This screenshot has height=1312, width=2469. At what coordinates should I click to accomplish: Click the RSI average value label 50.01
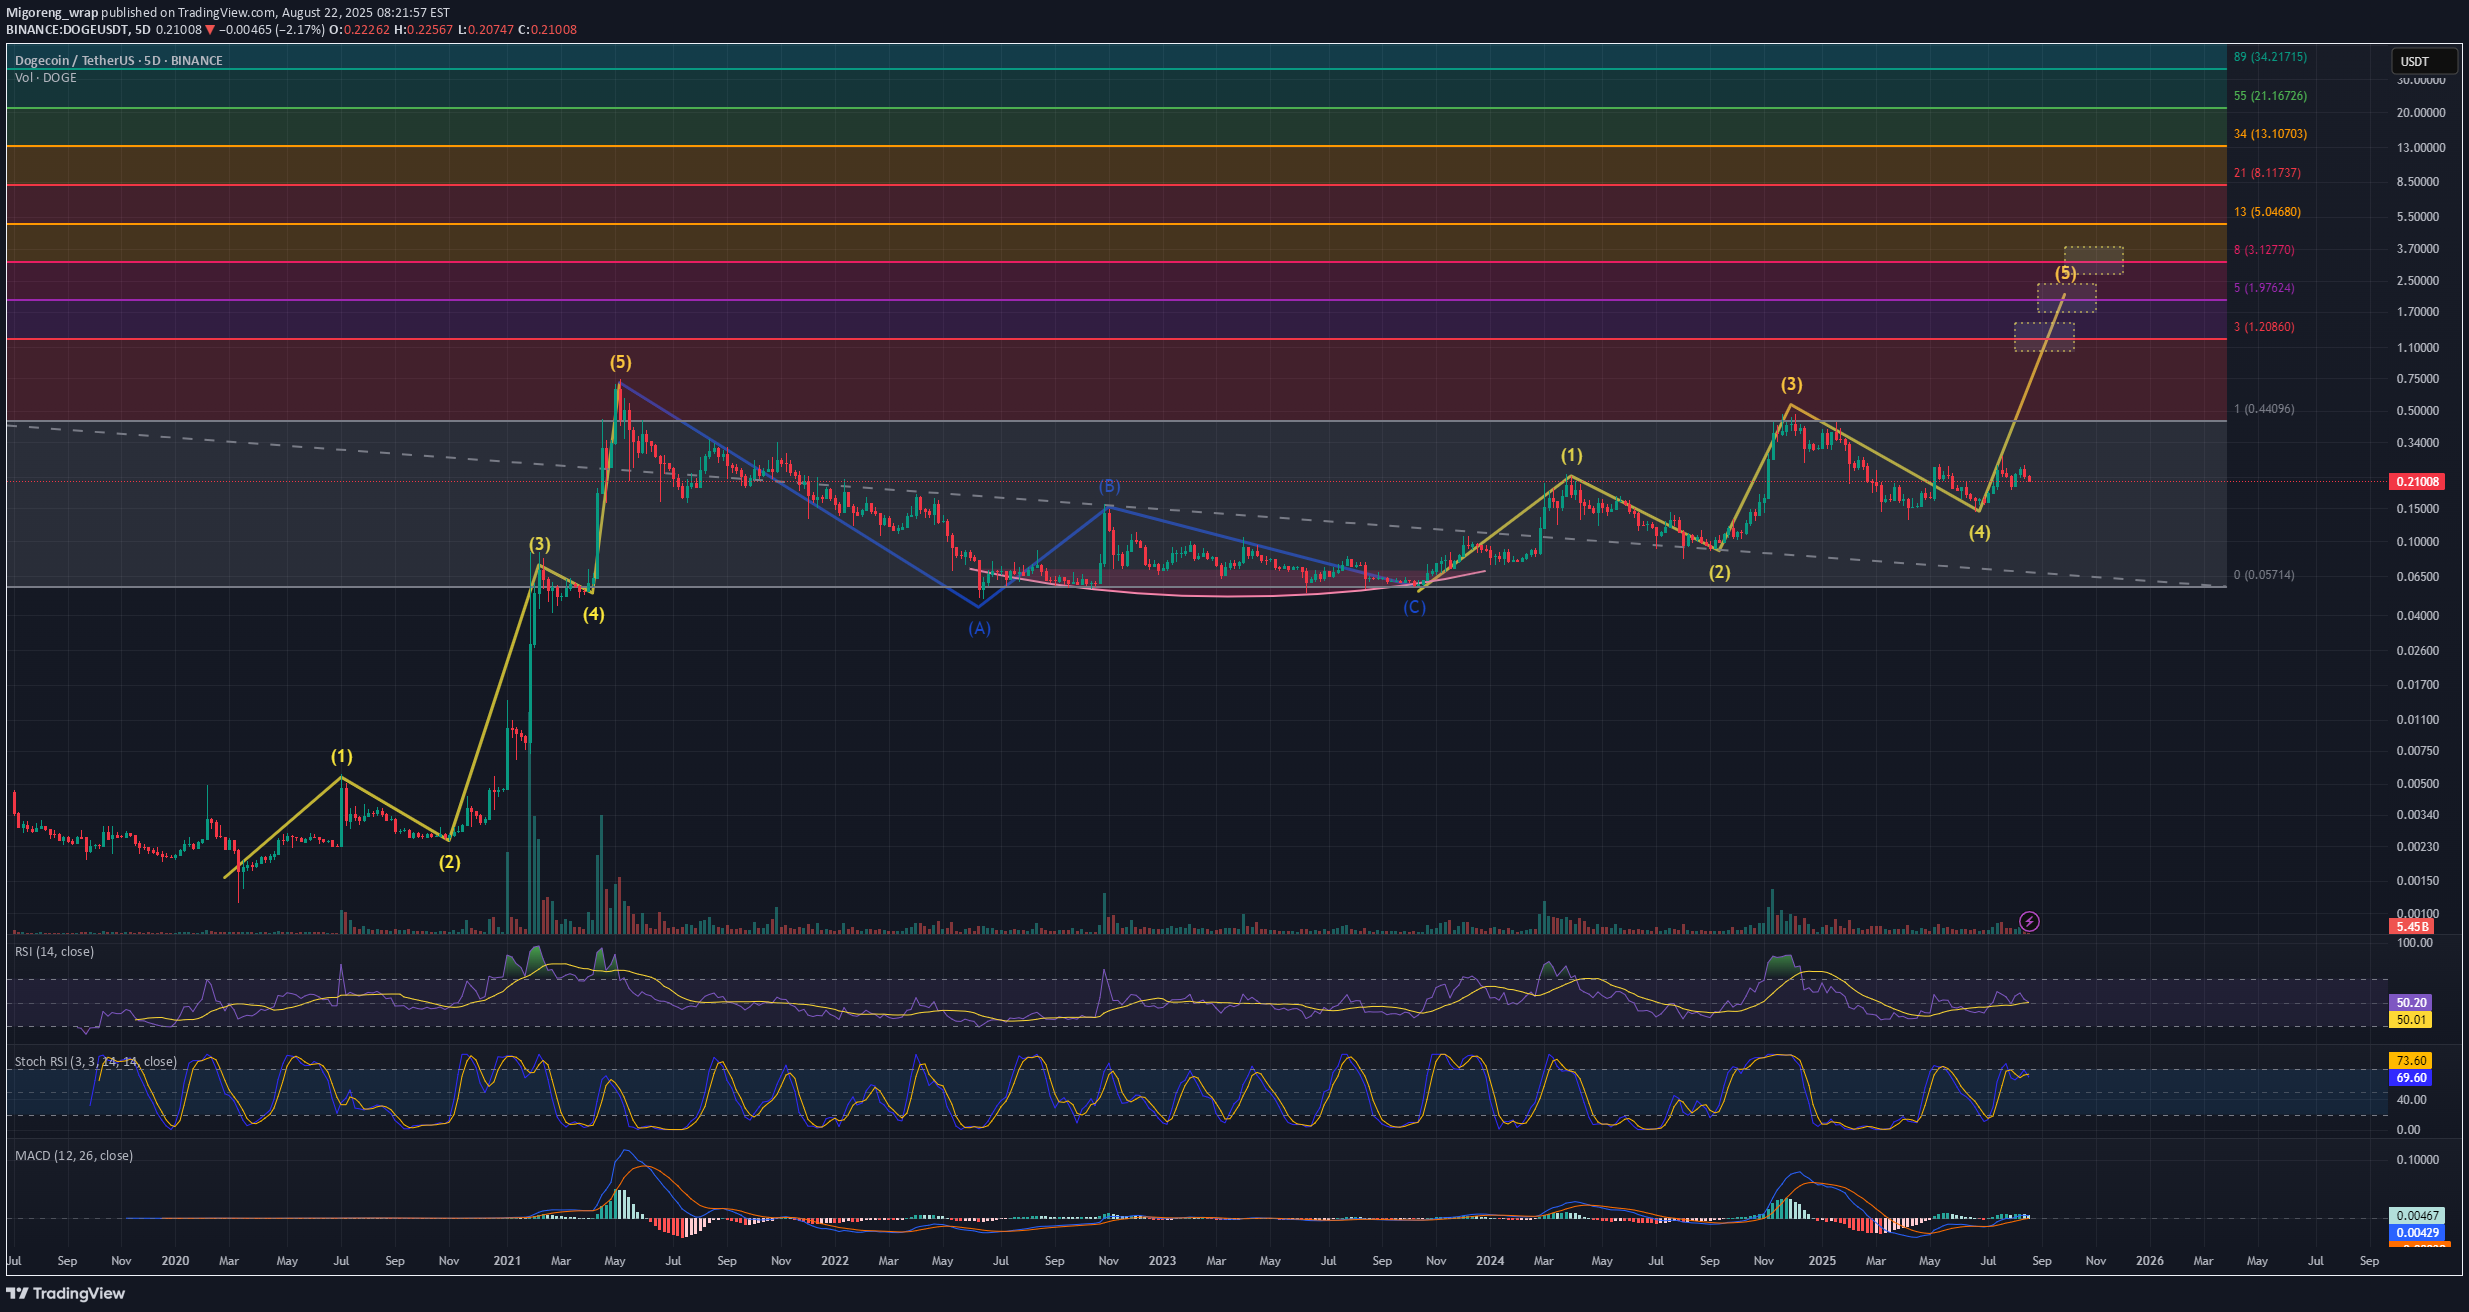[2411, 1019]
